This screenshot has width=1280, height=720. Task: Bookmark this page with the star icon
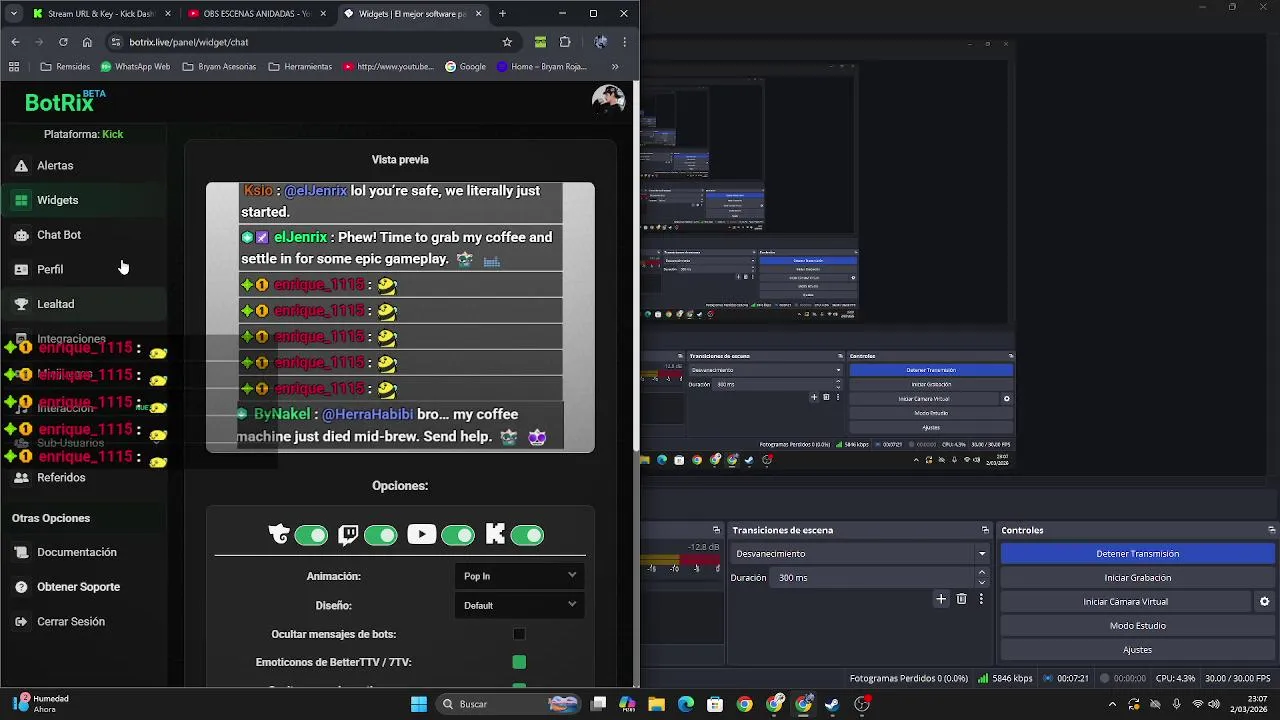click(507, 42)
